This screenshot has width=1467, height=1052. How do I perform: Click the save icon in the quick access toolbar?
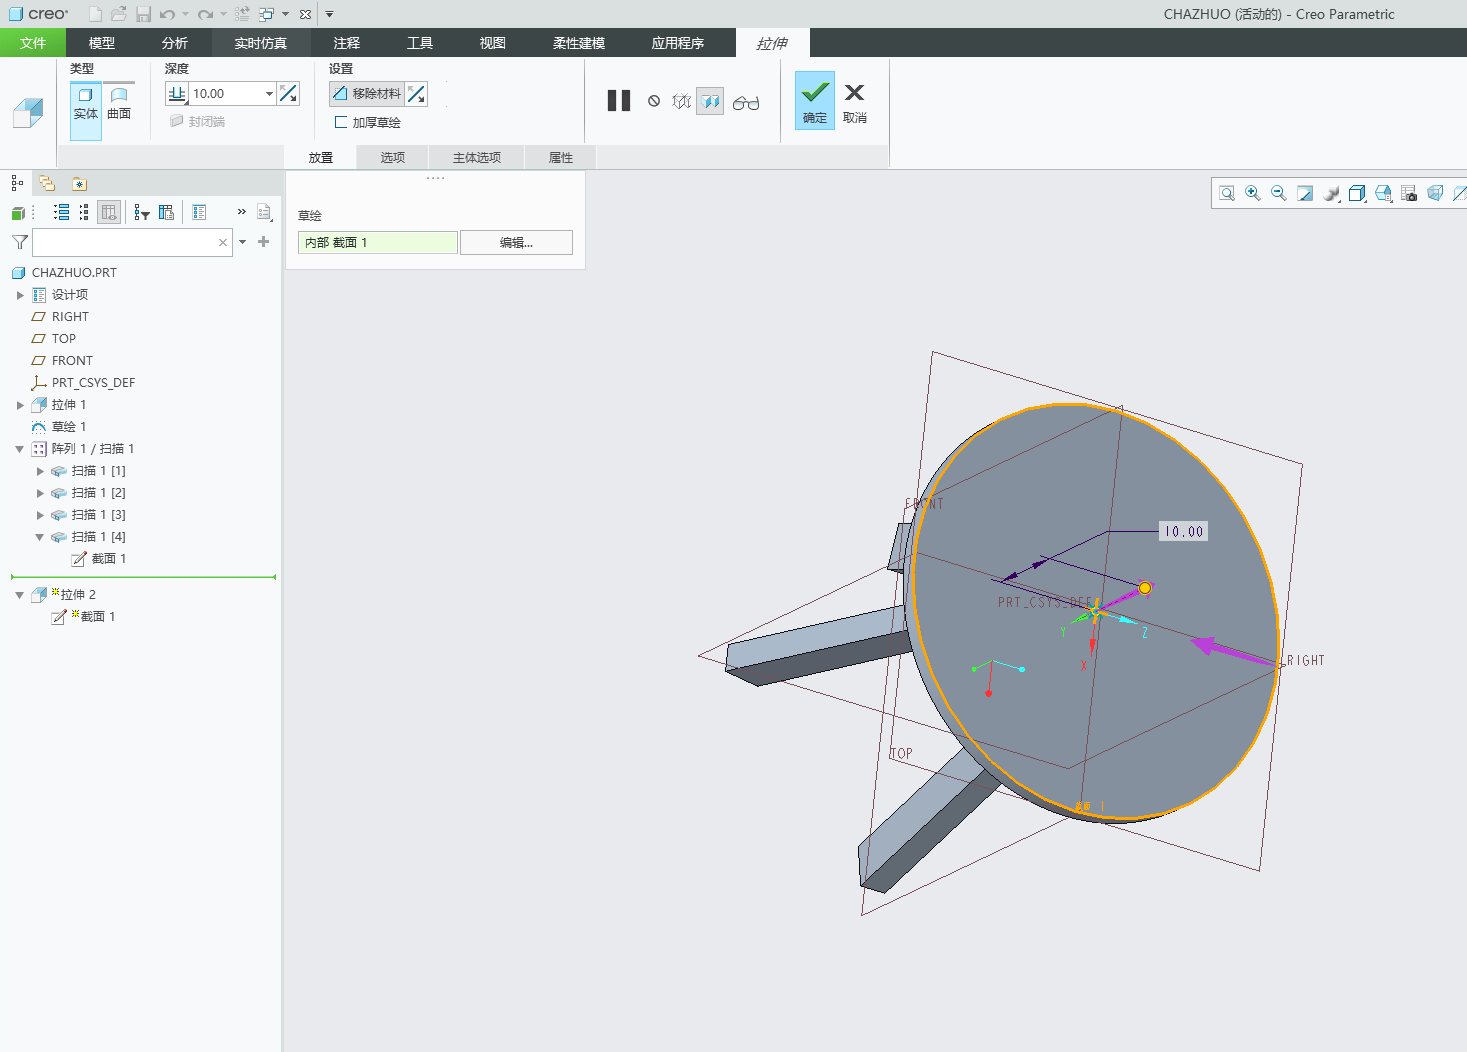143,14
